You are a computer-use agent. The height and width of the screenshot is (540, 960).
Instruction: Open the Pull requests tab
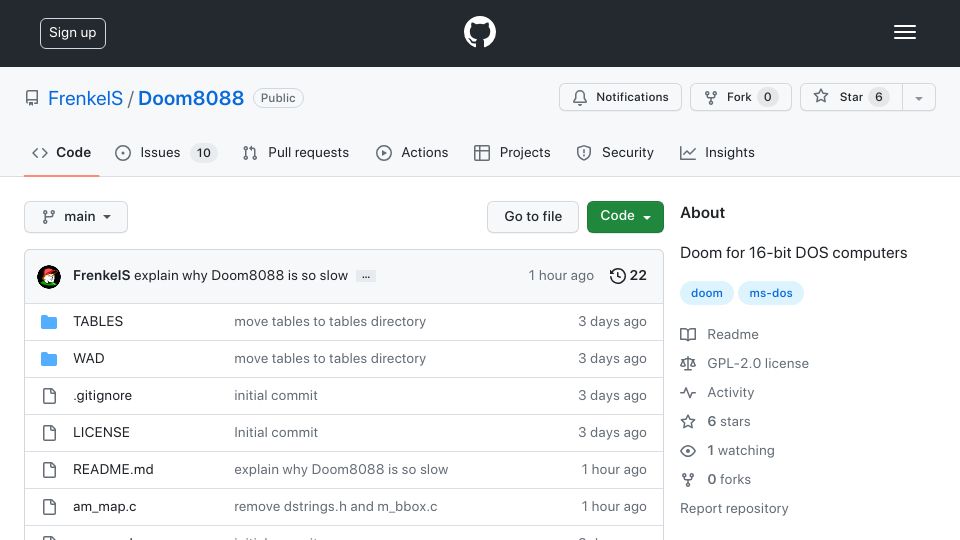pyautogui.click(x=296, y=153)
